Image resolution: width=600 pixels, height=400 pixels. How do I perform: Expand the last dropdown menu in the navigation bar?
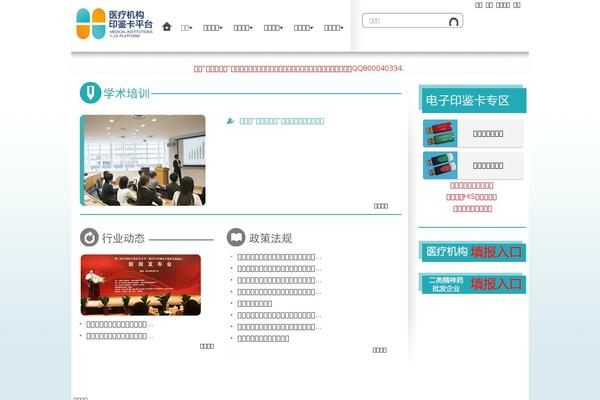(333, 28)
